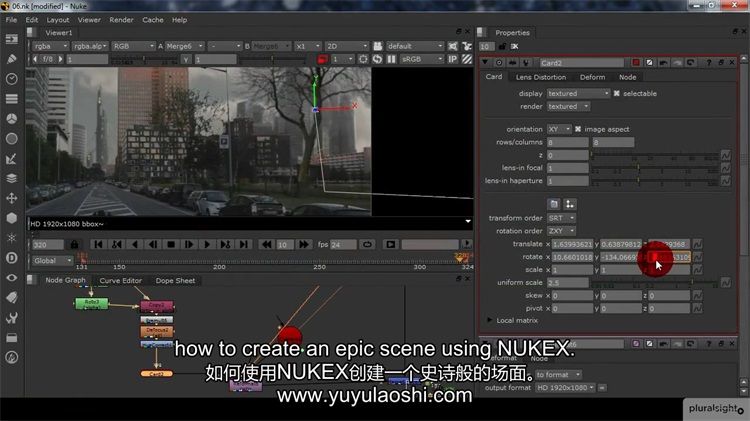Click the Card2 node name field
The height and width of the screenshot is (421, 750).
[581, 63]
